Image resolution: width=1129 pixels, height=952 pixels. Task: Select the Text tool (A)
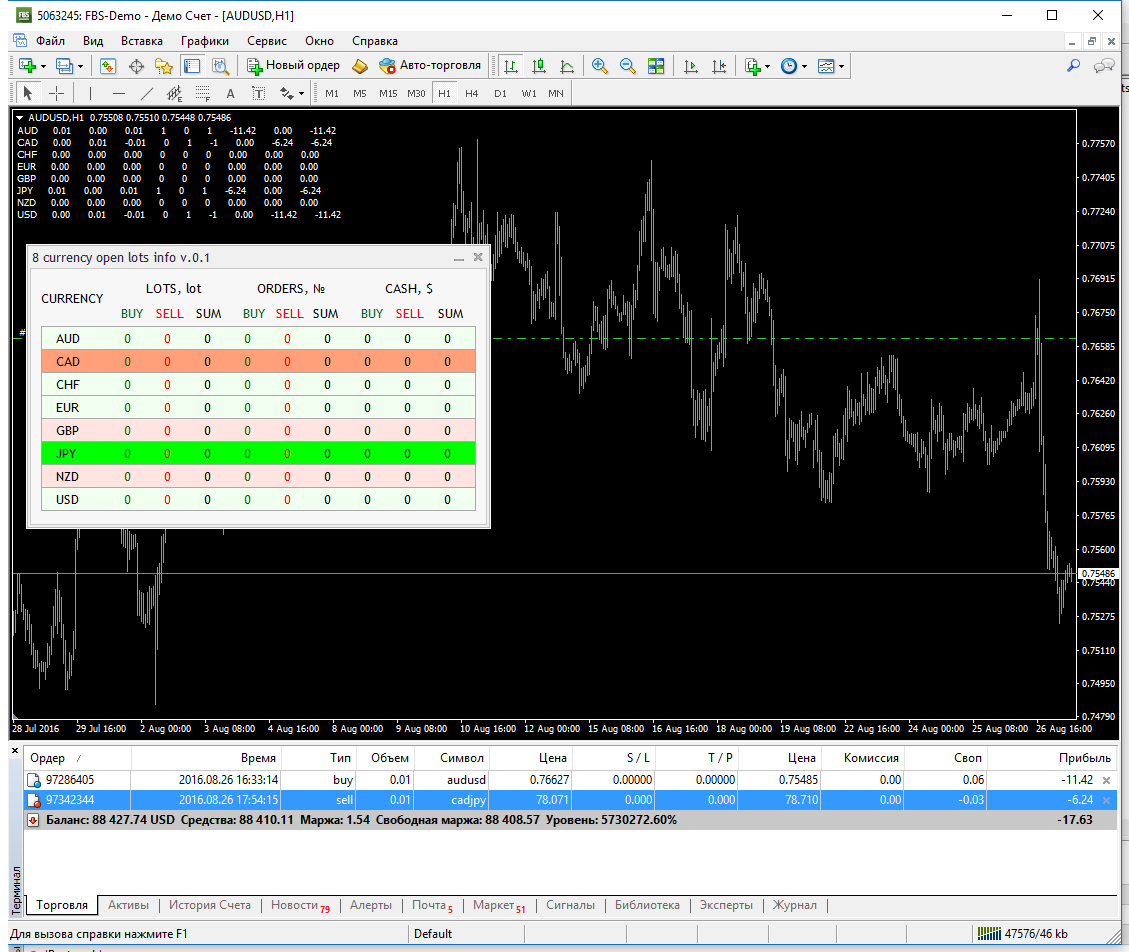coord(230,93)
